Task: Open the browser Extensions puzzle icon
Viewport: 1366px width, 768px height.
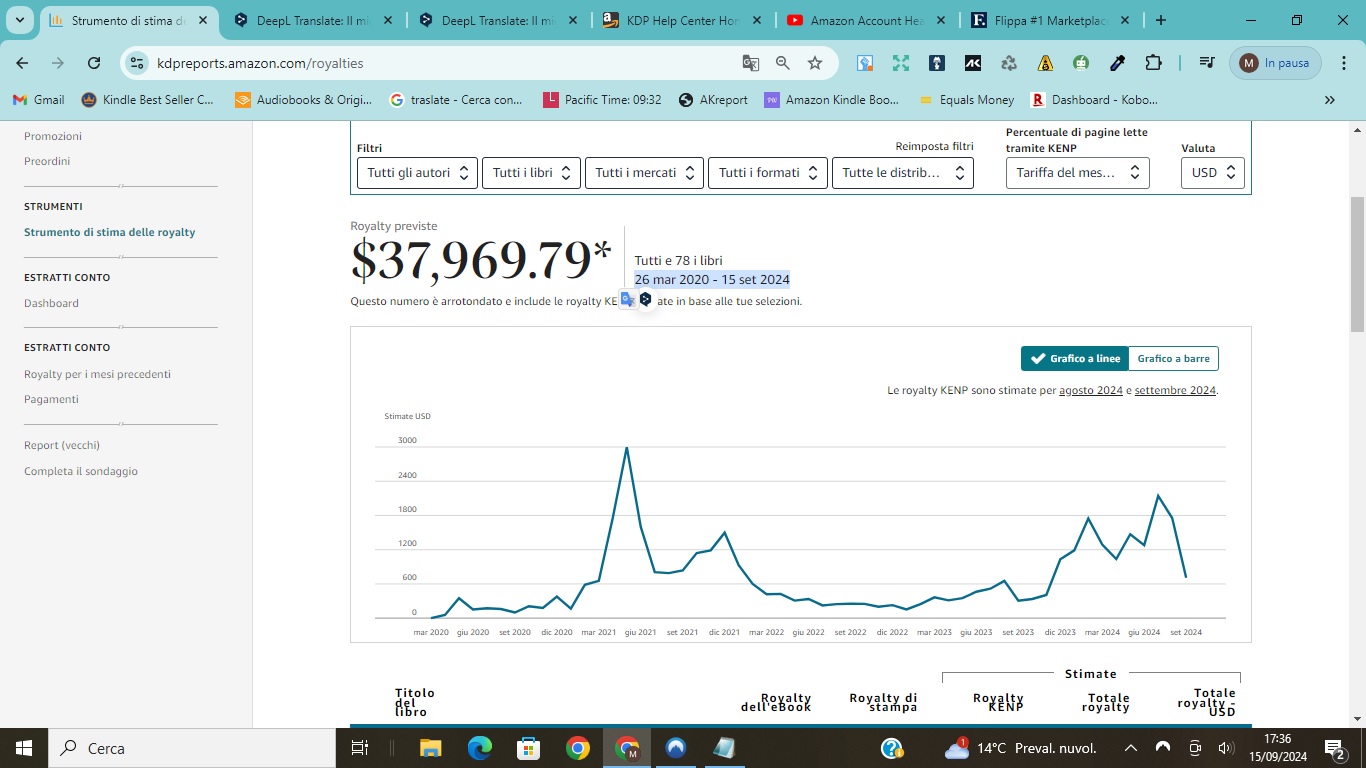Action: pyautogui.click(x=1153, y=63)
